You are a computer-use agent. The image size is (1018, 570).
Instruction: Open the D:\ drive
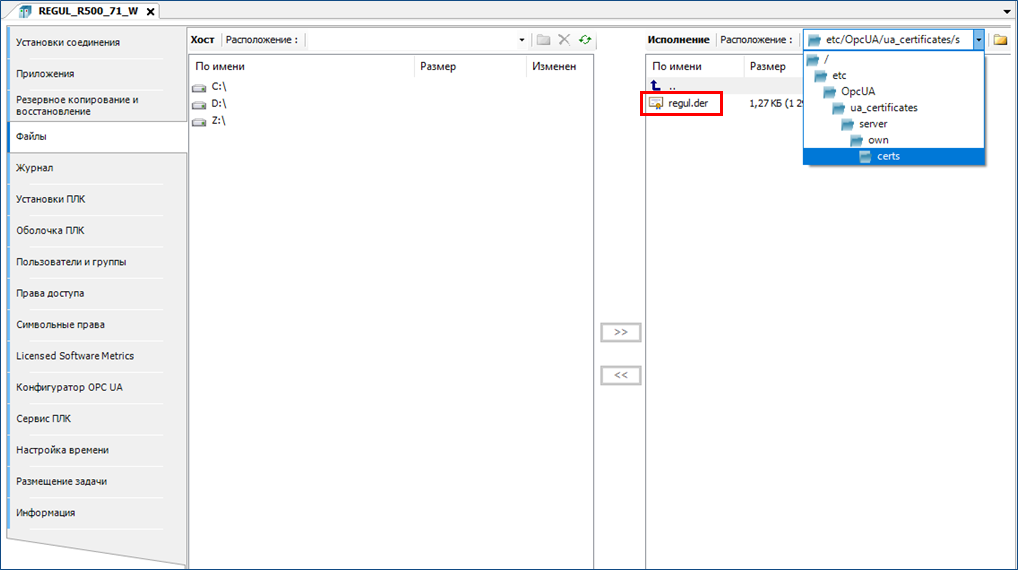tap(218, 104)
